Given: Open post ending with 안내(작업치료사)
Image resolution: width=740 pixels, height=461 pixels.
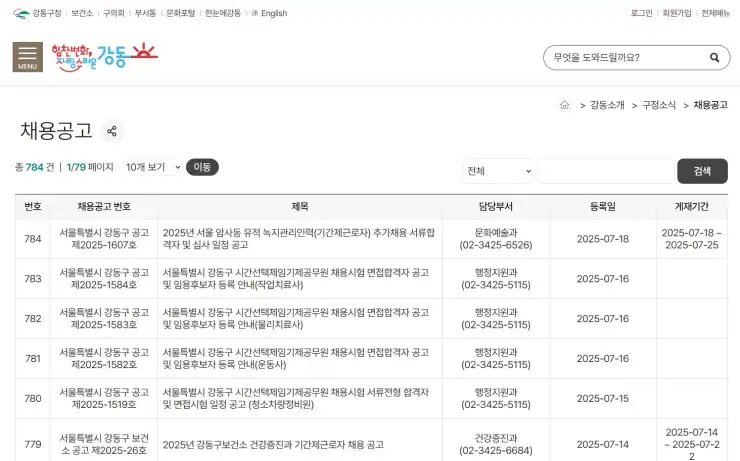Looking at the screenshot, I should [296, 278].
